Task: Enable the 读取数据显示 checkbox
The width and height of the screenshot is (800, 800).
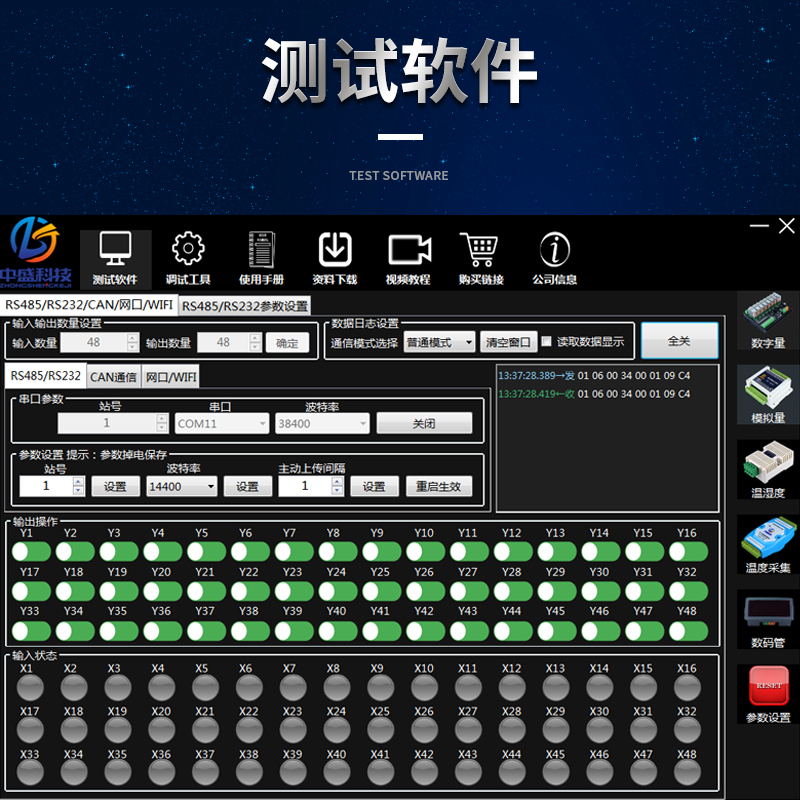Action: 546,341
